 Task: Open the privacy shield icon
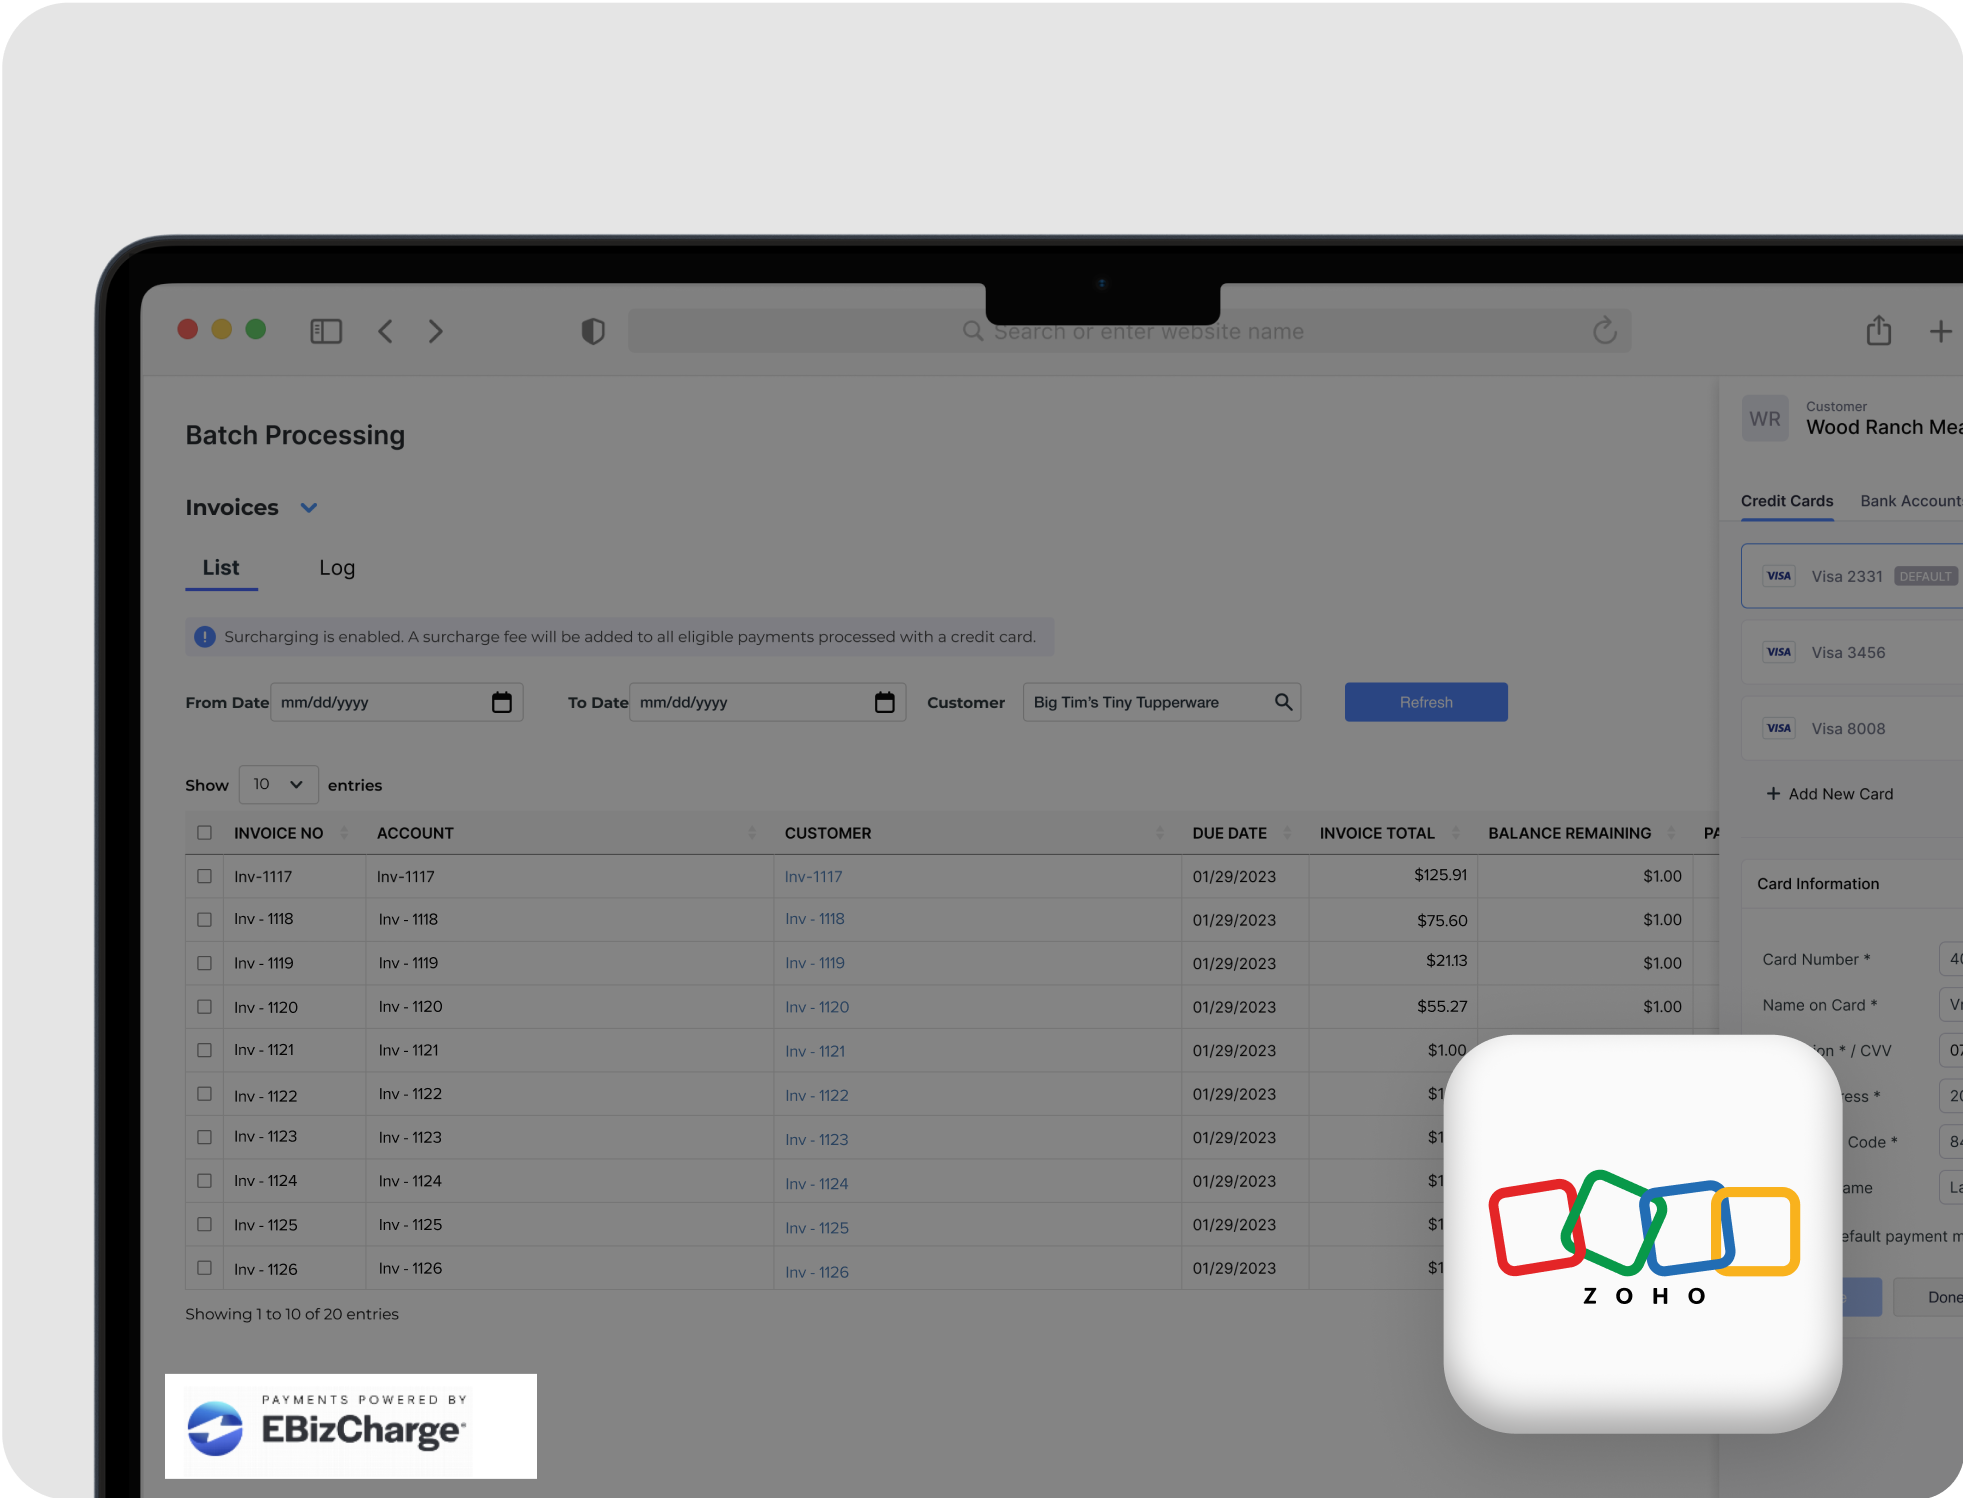tap(593, 331)
